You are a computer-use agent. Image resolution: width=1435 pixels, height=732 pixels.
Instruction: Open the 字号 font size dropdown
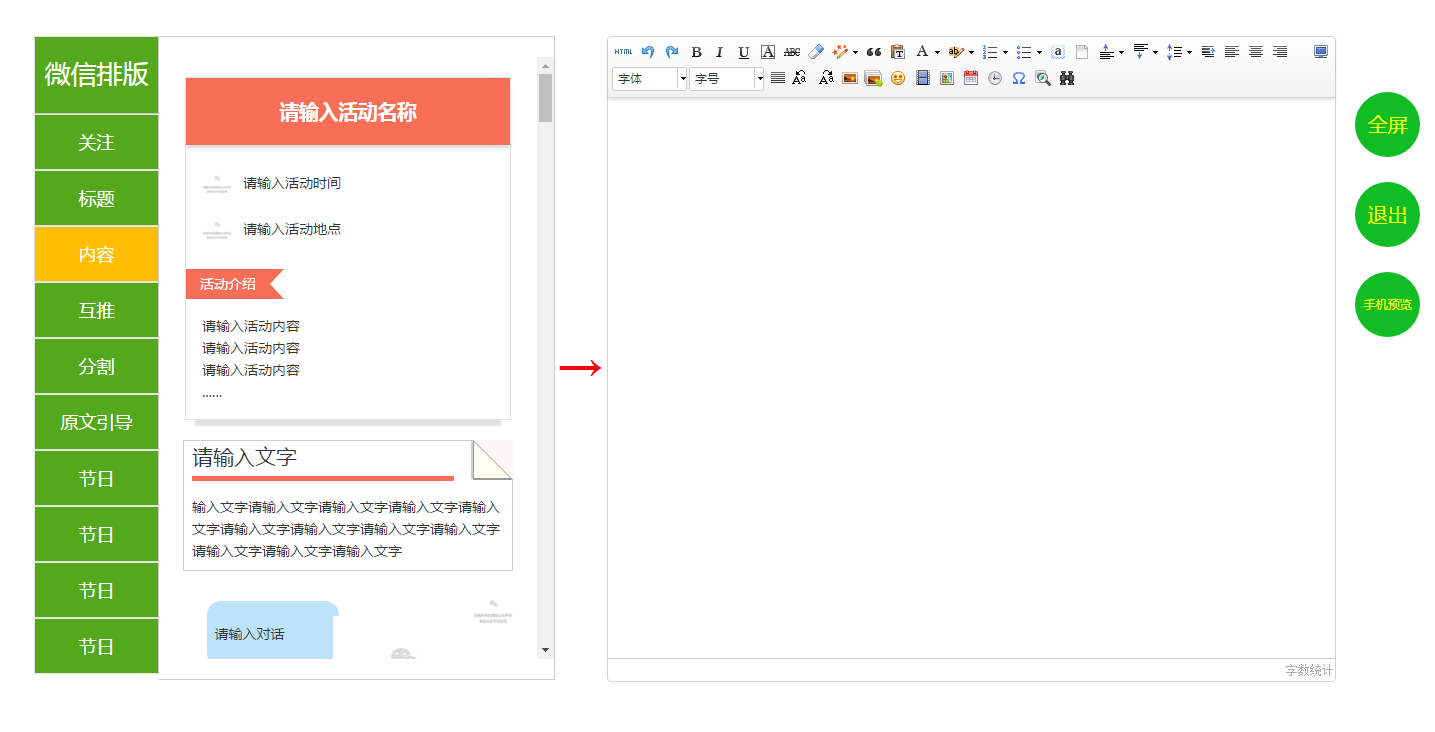point(727,78)
